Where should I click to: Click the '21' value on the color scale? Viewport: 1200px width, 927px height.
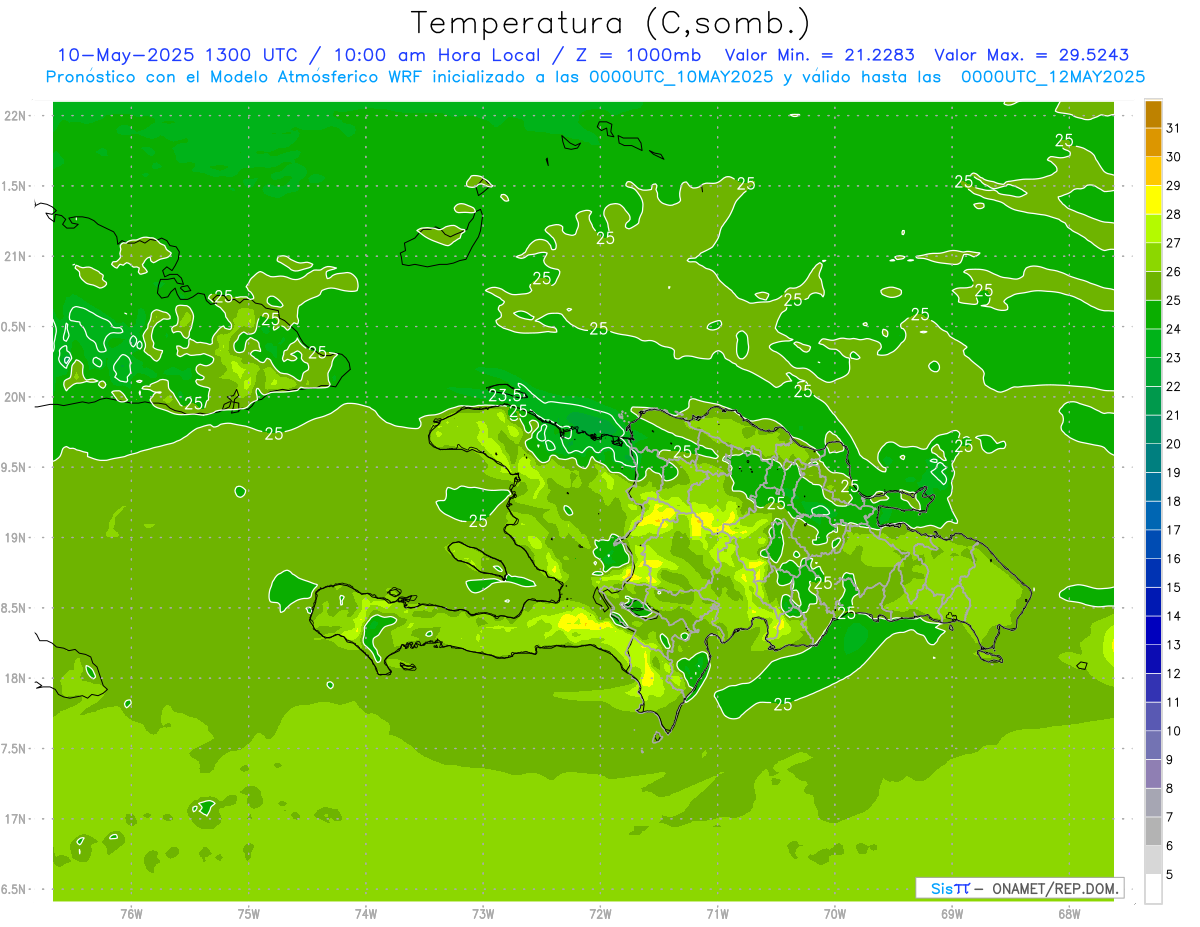1174,415
